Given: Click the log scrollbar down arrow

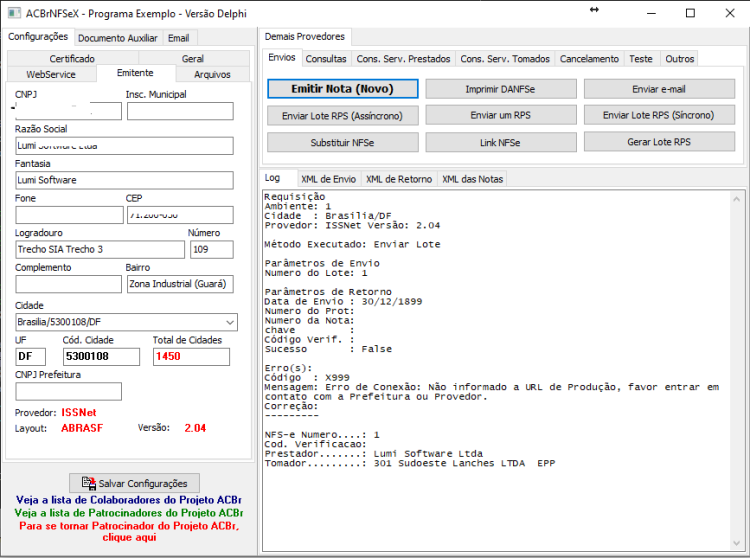Looking at the screenshot, I should click(737, 543).
